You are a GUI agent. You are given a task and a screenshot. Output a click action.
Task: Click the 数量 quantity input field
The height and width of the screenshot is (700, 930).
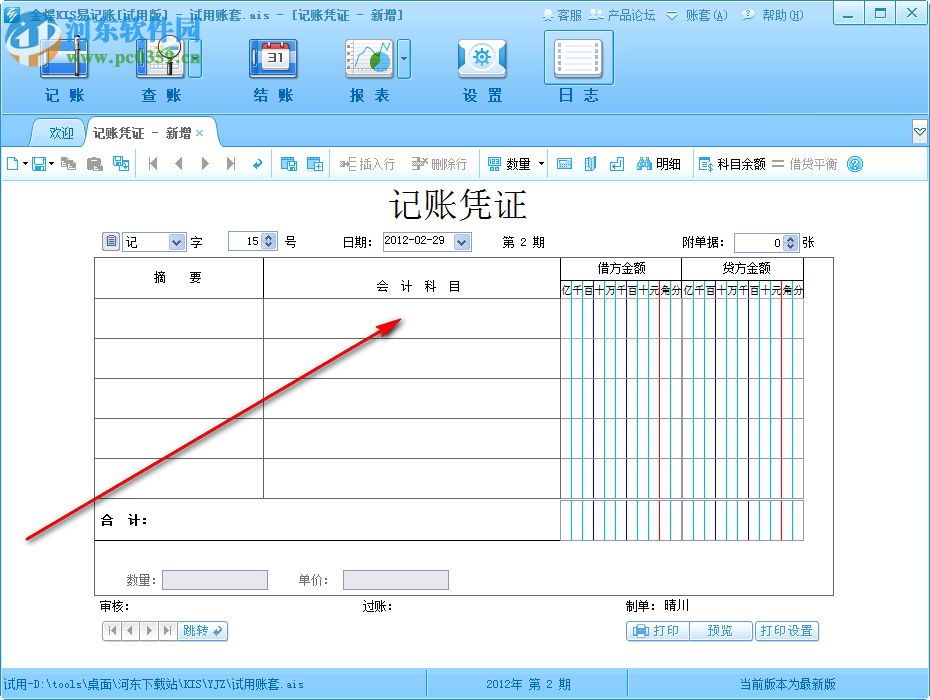tap(214, 580)
